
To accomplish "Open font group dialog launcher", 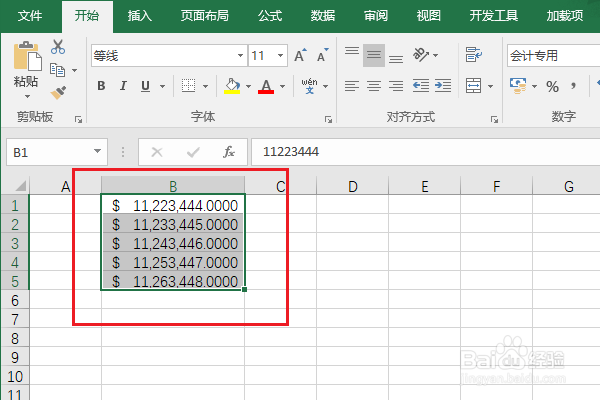I will click(x=328, y=120).
